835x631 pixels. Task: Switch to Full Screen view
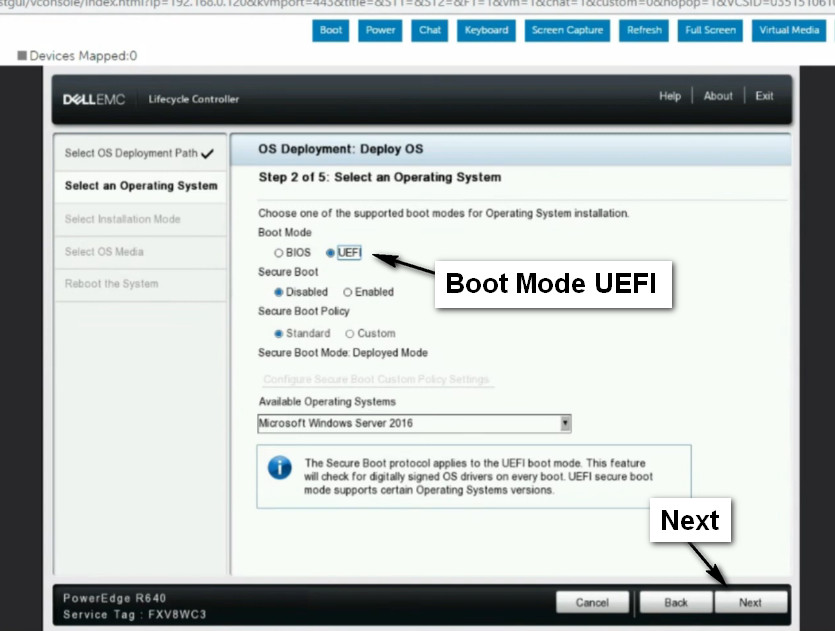coord(710,30)
